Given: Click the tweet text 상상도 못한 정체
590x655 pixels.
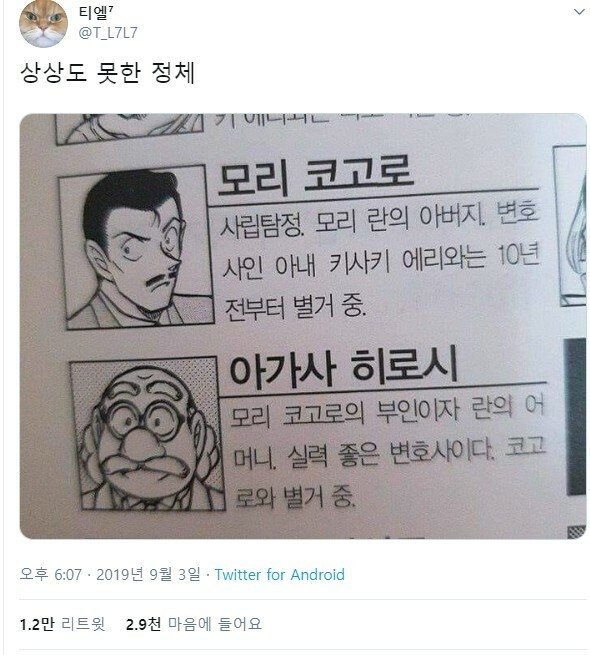Looking at the screenshot, I should tap(107, 73).
